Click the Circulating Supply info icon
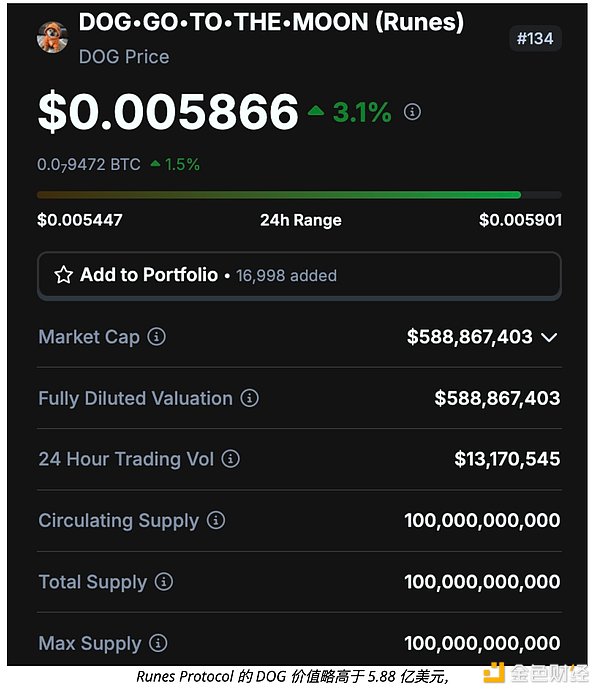Viewport: 600px width, 694px height. coord(216,521)
